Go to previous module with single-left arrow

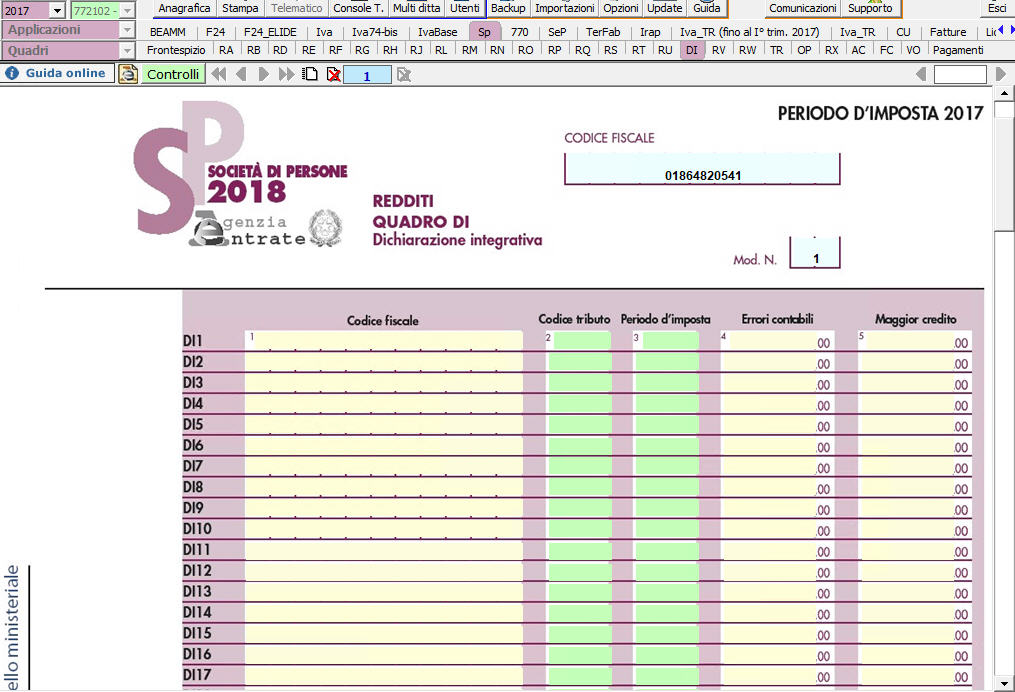point(241,74)
